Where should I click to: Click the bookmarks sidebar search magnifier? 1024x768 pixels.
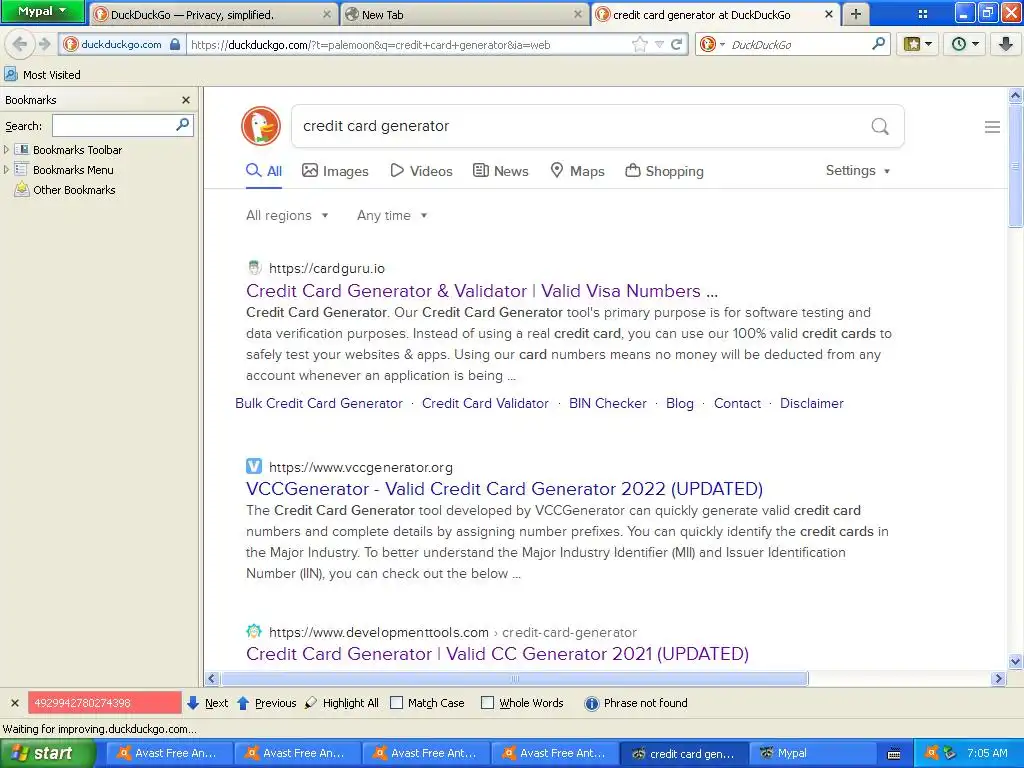183,124
